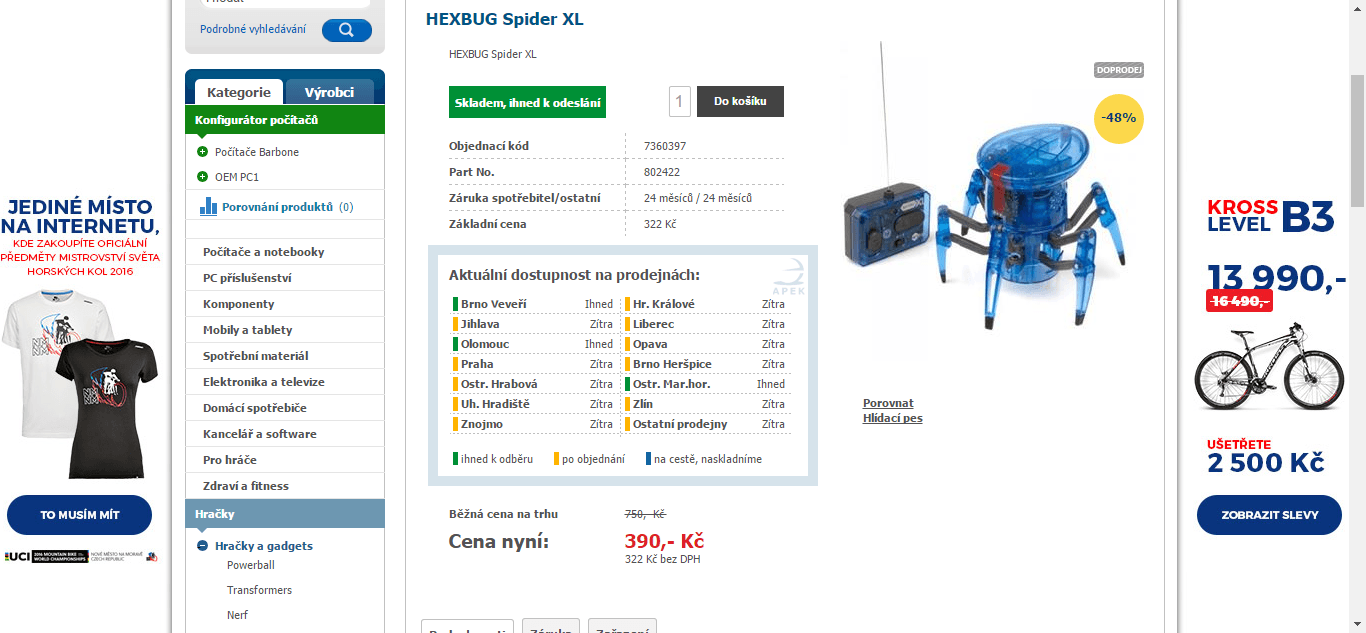The image size is (1366, 633).
Task: Open Počítače a notebooky category
Action: coord(285,252)
